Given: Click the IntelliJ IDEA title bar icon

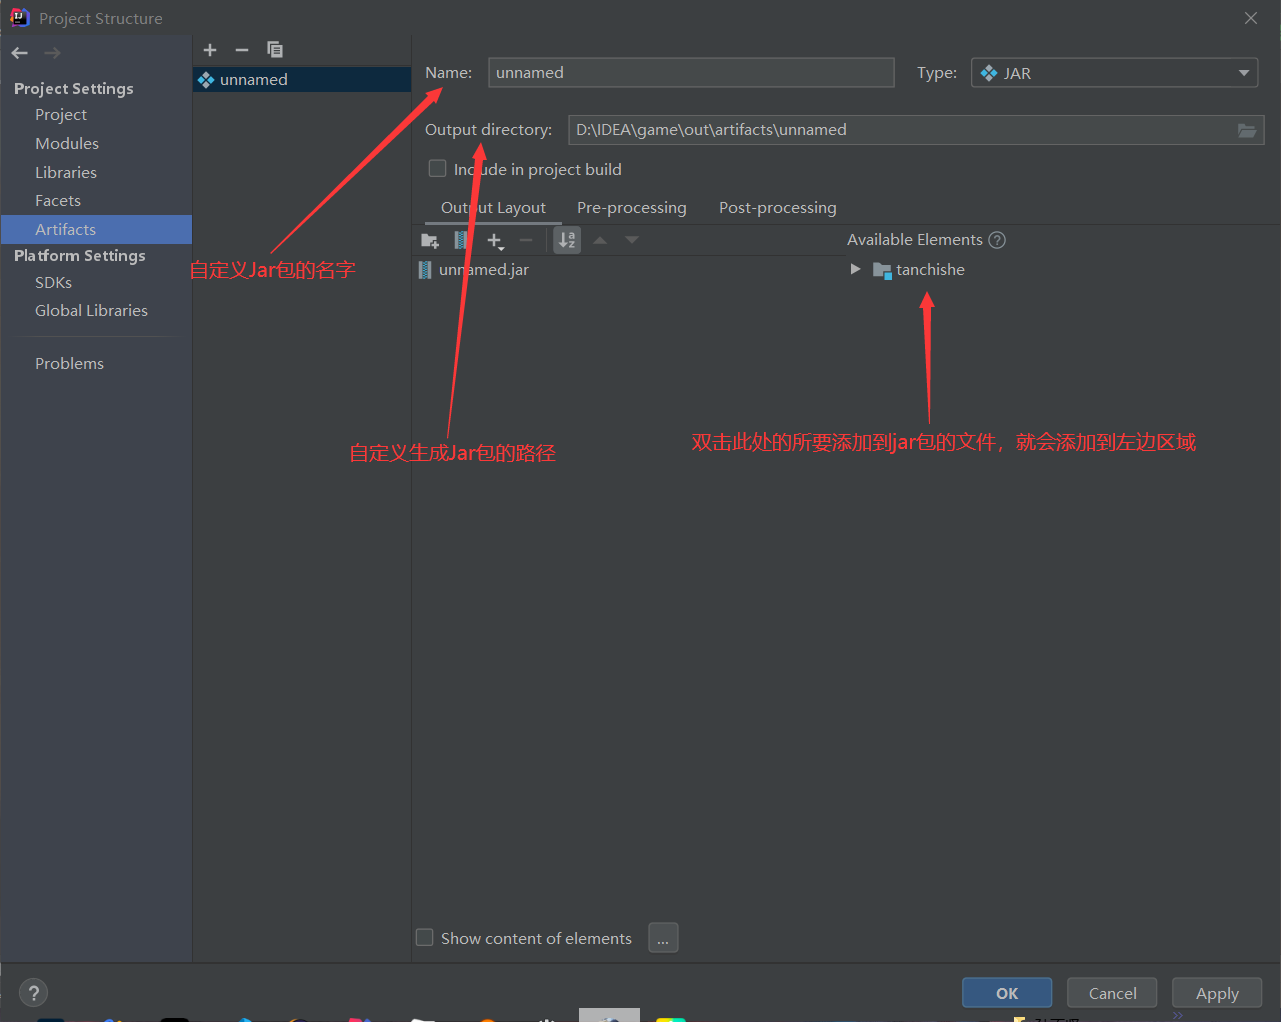Looking at the screenshot, I should tap(19, 17).
